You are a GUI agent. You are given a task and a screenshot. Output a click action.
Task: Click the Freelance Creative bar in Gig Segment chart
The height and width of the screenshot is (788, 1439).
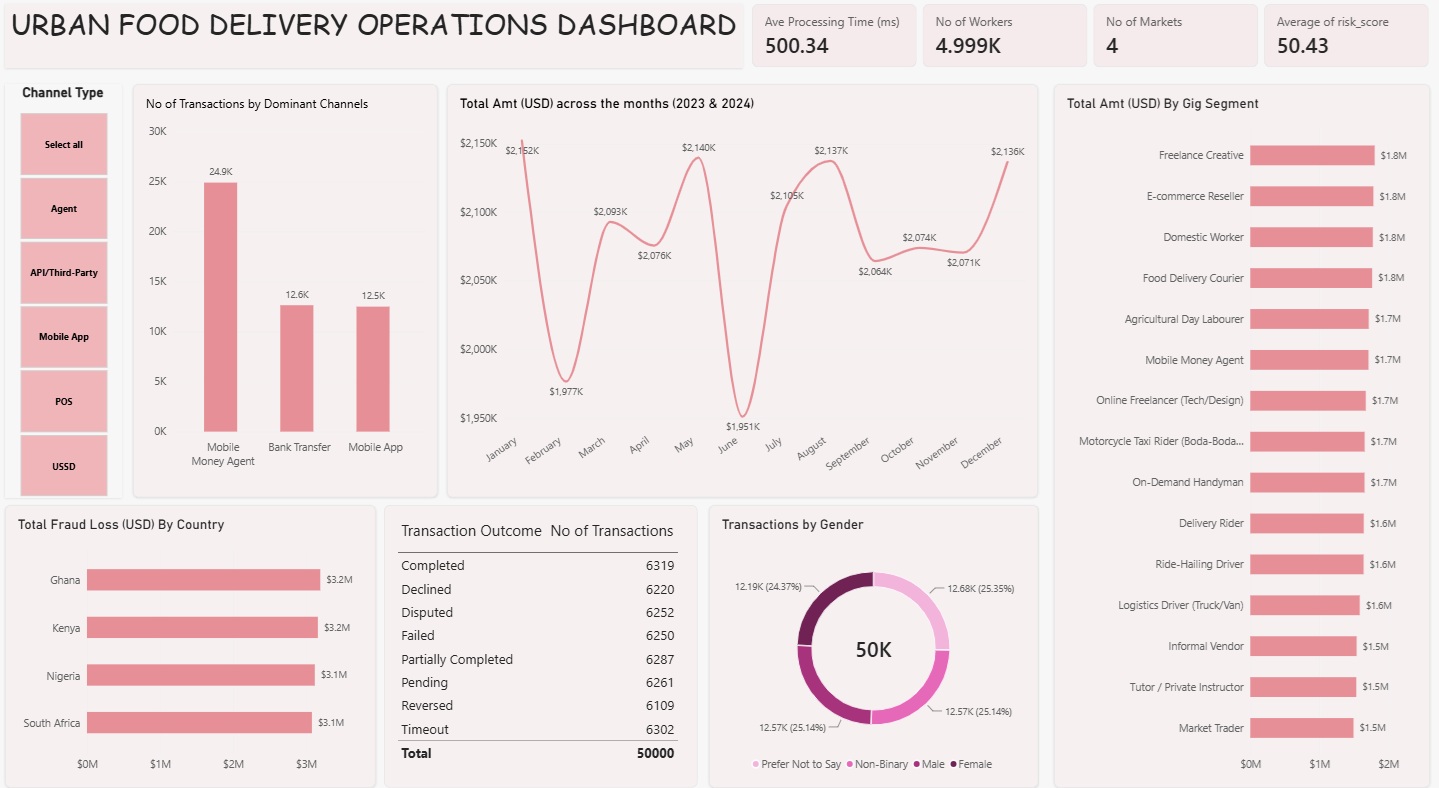click(1312, 155)
